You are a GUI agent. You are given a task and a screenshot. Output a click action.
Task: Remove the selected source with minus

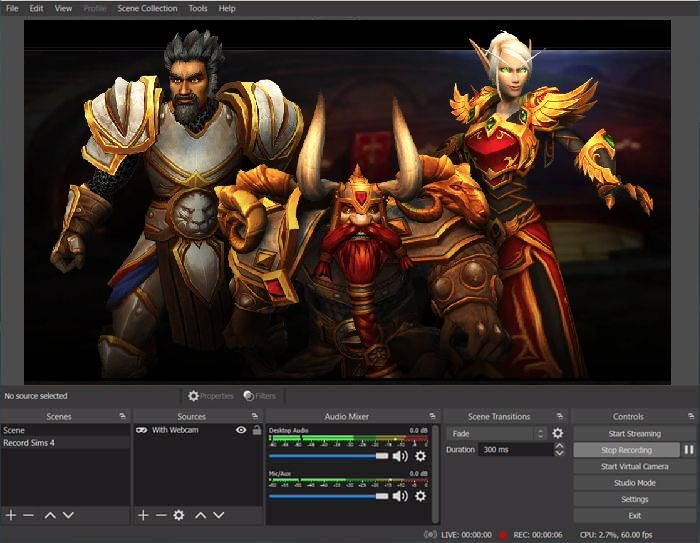161,515
